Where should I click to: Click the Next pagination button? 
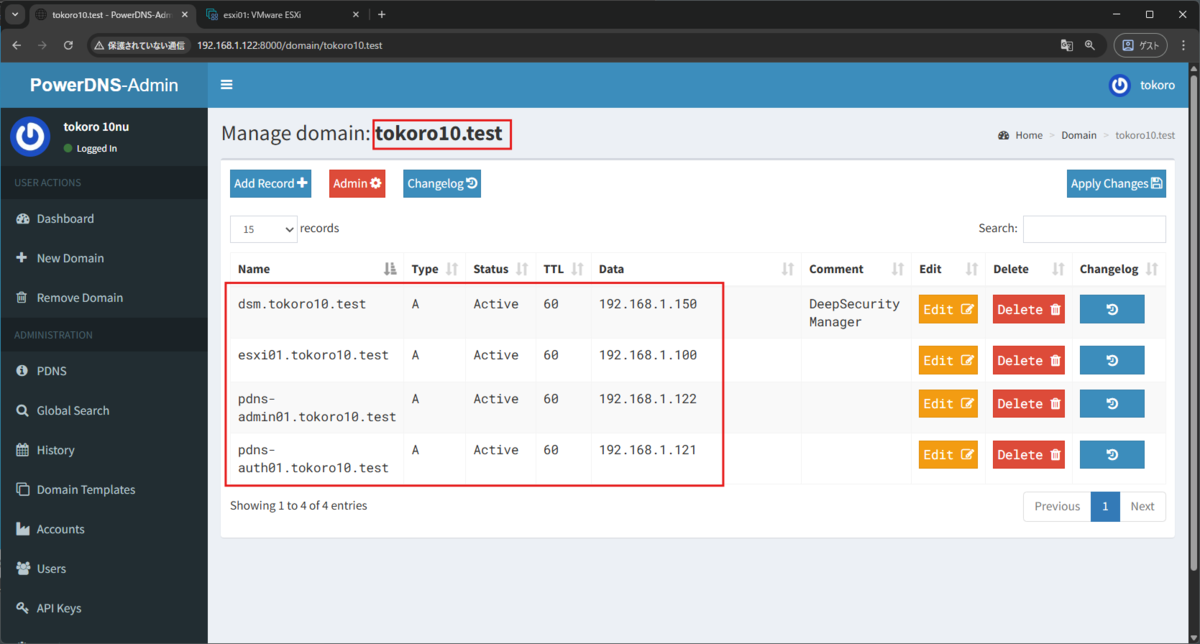click(1142, 506)
